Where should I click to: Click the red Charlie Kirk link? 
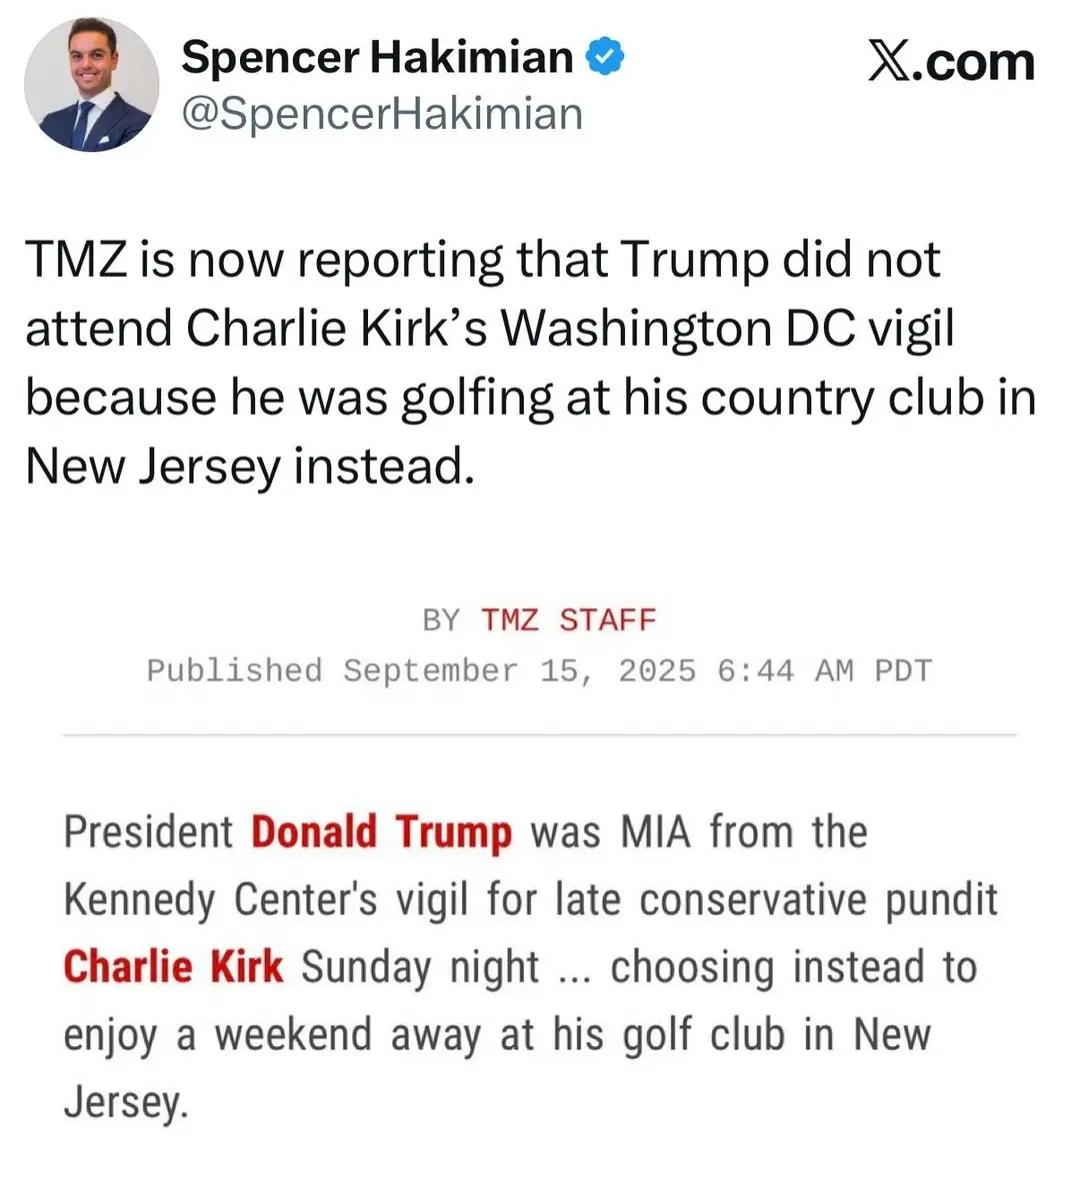point(172,967)
